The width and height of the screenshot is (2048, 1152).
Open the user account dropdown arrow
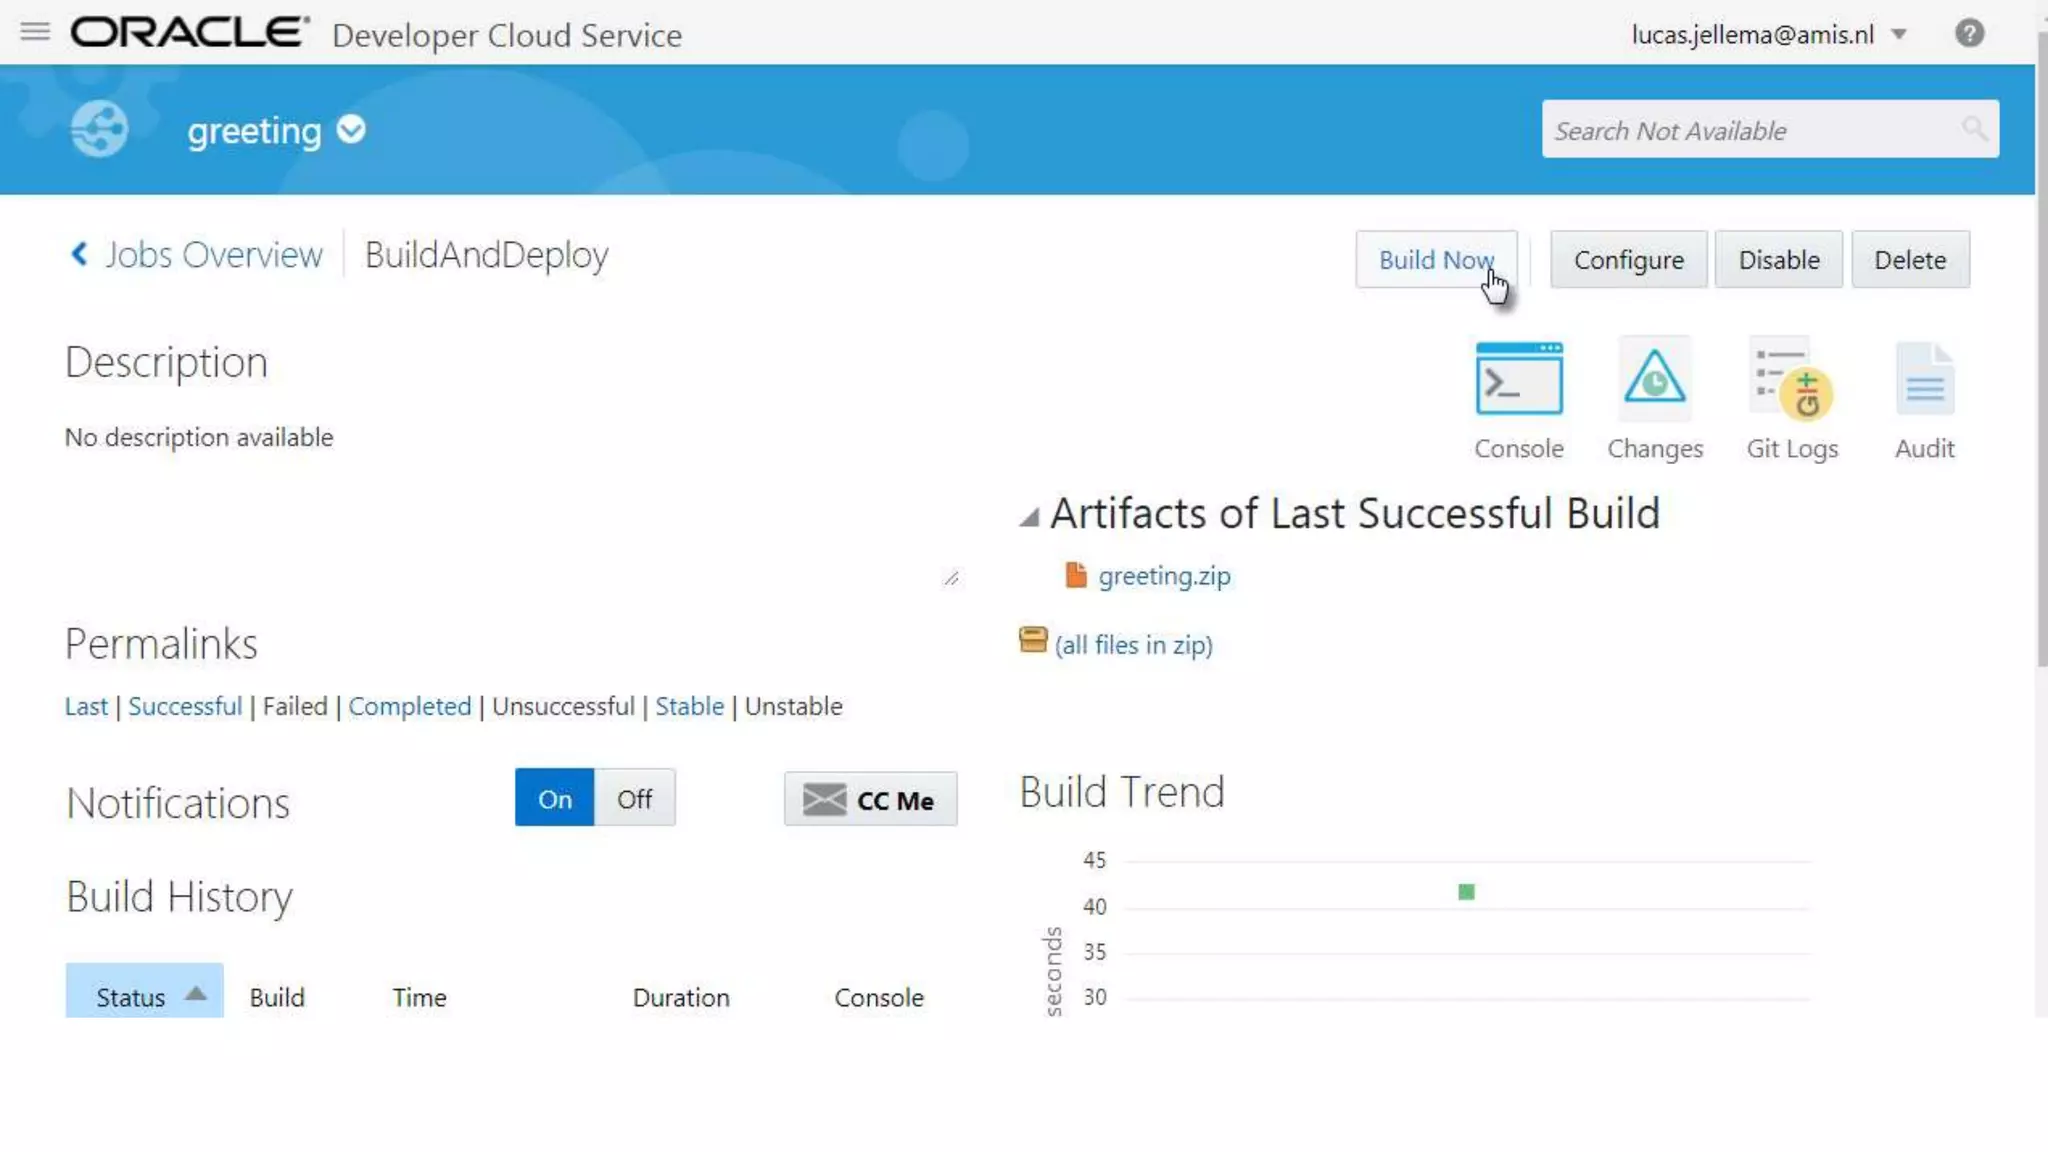coord(1899,35)
